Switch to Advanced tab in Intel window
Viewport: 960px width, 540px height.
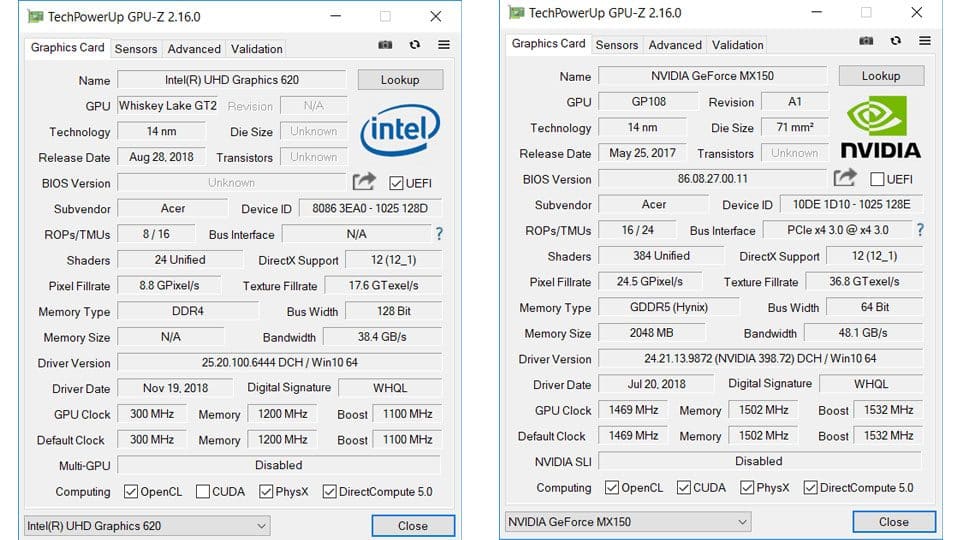pyautogui.click(x=194, y=49)
